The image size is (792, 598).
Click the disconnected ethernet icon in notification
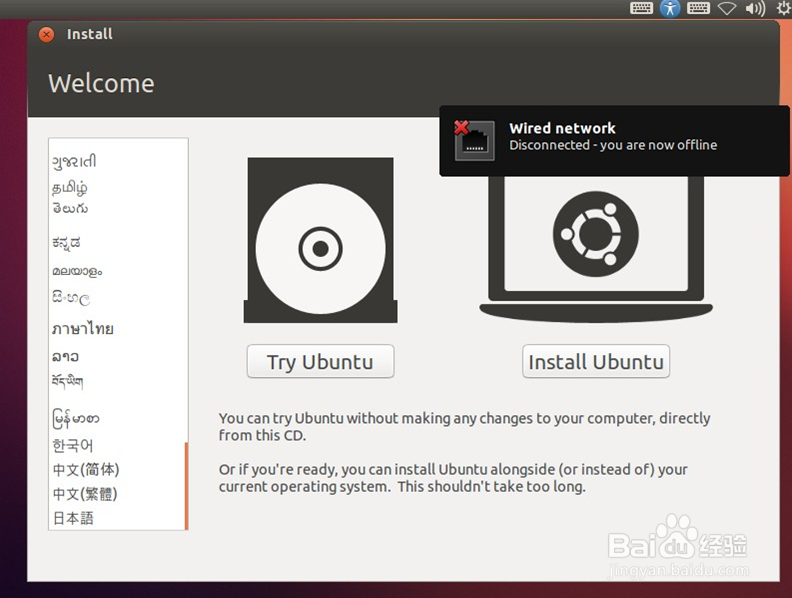click(473, 141)
